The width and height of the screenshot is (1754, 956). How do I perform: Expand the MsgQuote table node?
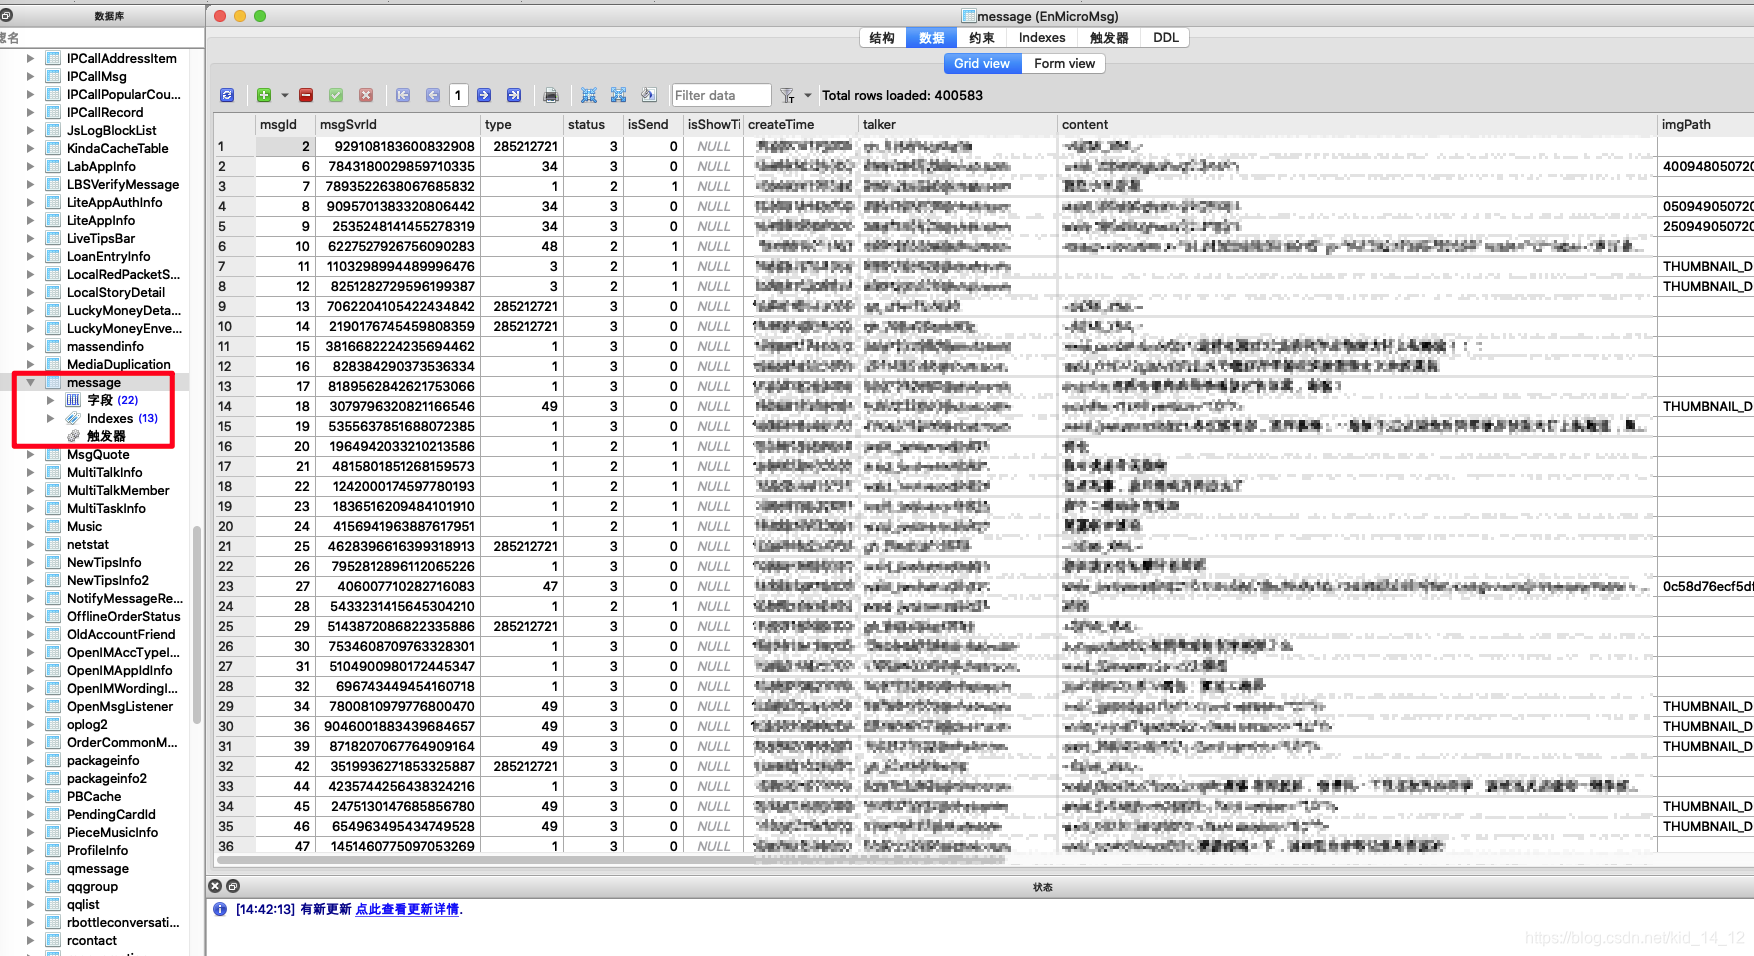pyautogui.click(x=30, y=455)
